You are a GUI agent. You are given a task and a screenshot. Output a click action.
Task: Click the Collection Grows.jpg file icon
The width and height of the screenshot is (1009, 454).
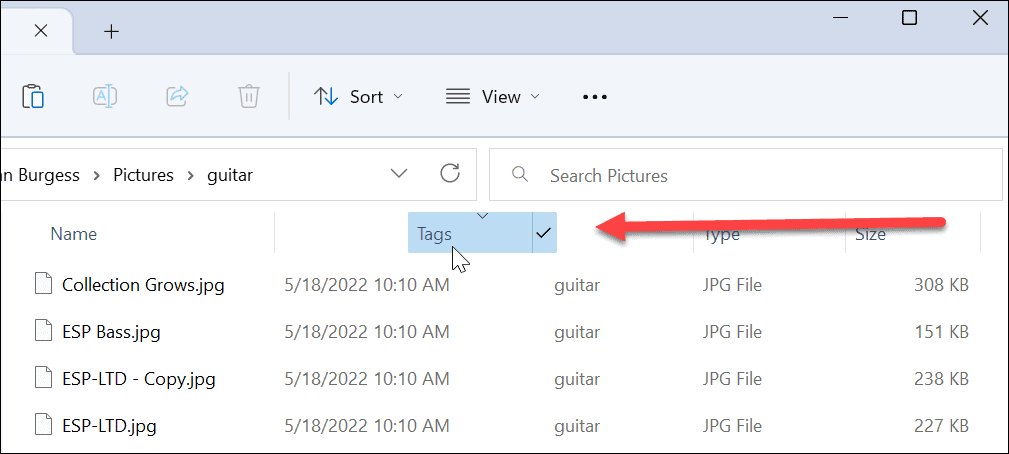tap(42, 285)
